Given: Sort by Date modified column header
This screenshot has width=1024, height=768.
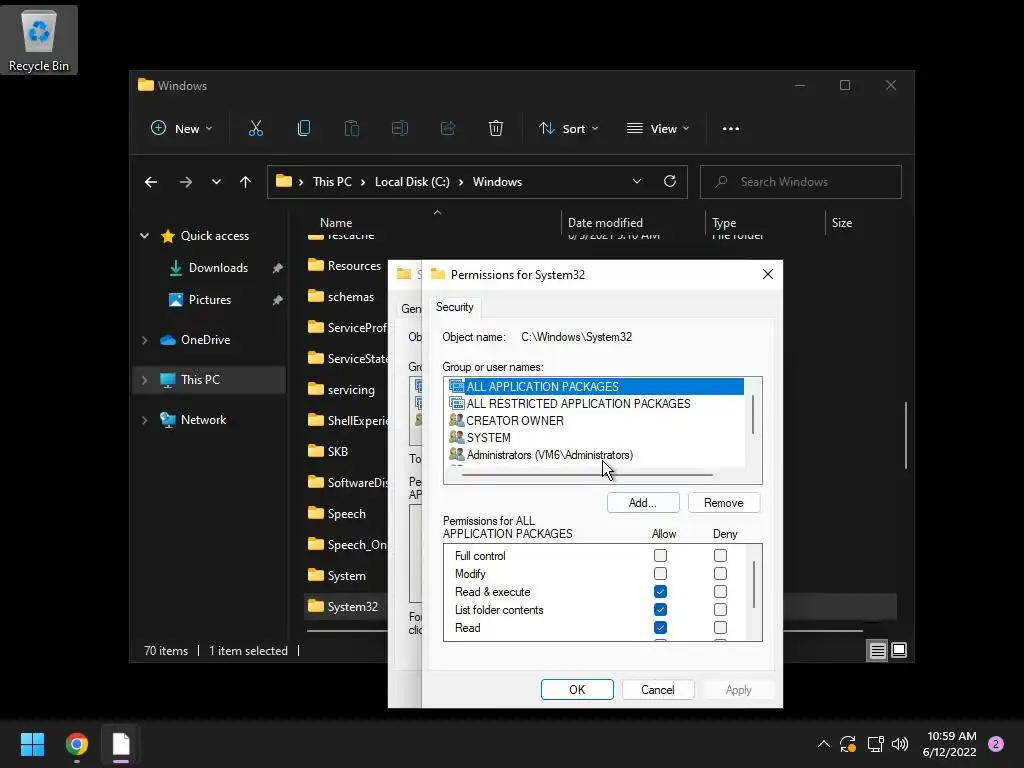Looking at the screenshot, I should click(605, 223).
